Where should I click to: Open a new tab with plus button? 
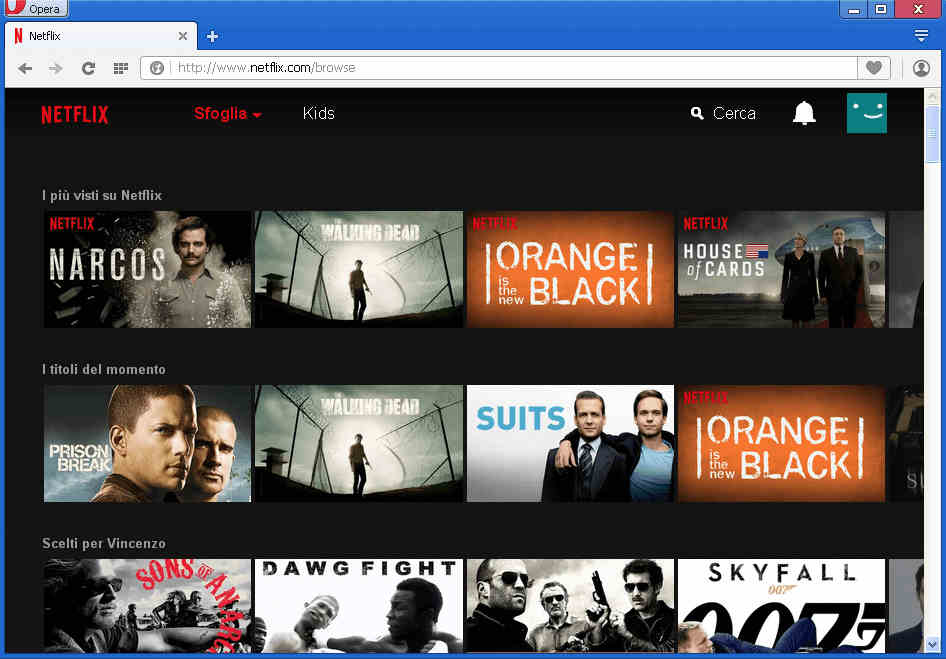coord(212,36)
